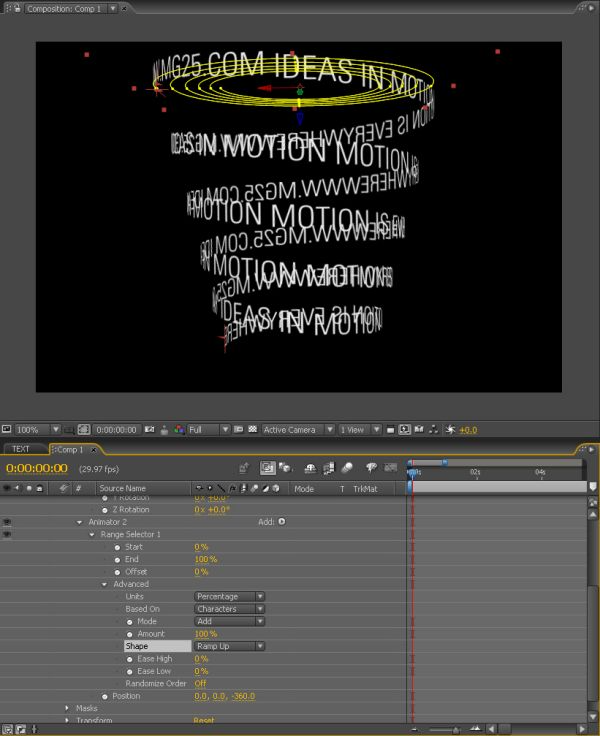Open the Active Camera view dropdown
This screenshot has width=600, height=736.
(298, 429)
